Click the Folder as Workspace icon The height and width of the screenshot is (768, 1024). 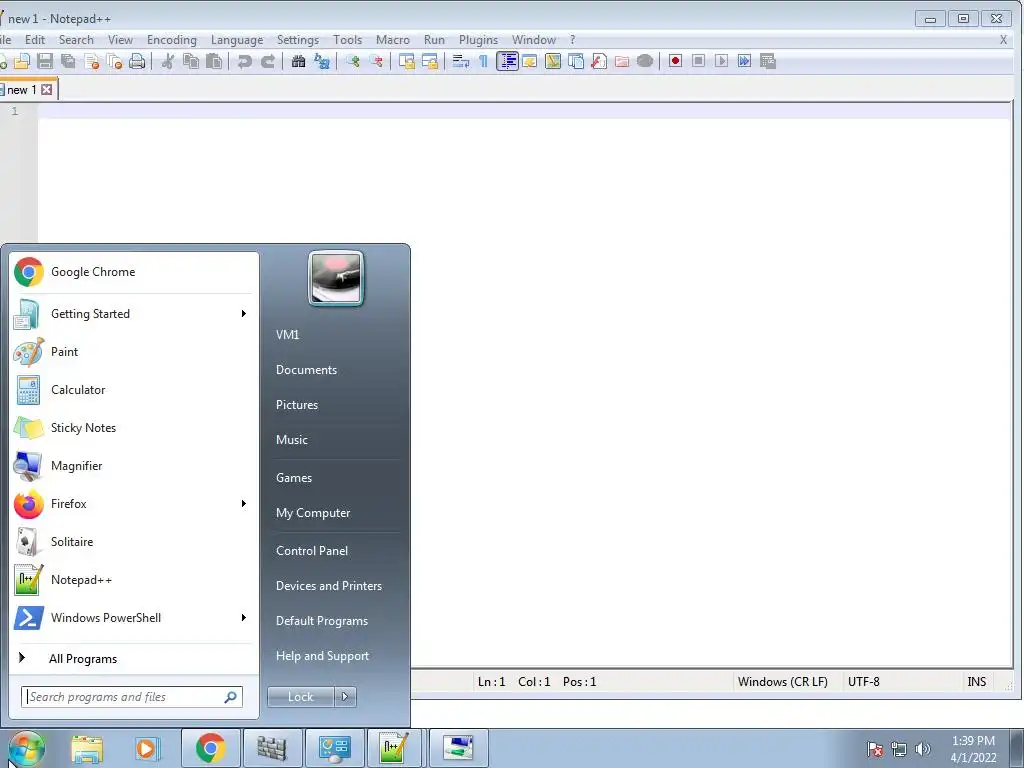point(622,61)
